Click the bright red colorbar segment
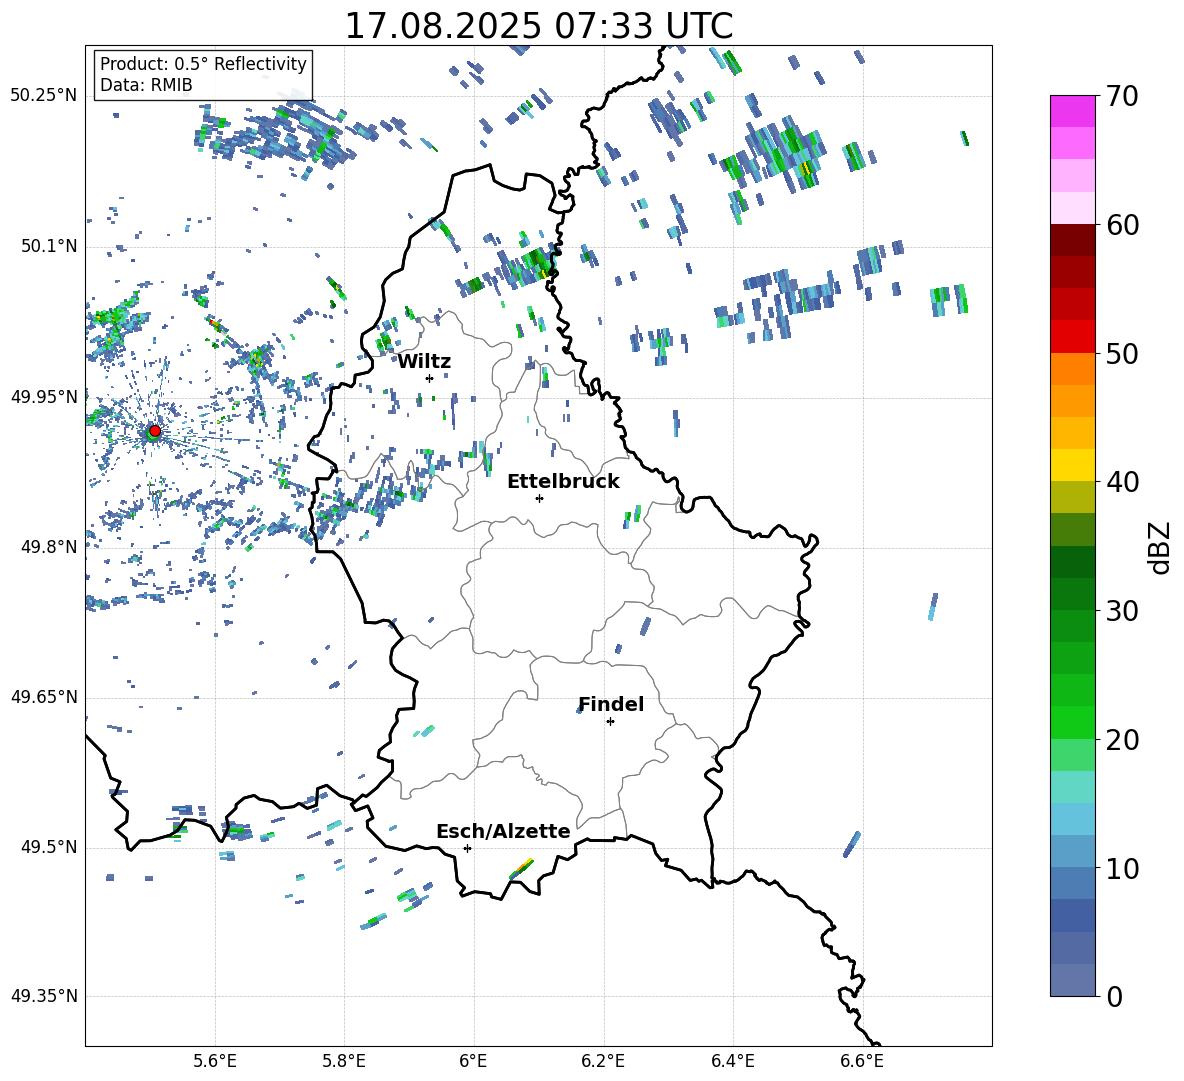1184x1081 pixels. (1072, 337)
